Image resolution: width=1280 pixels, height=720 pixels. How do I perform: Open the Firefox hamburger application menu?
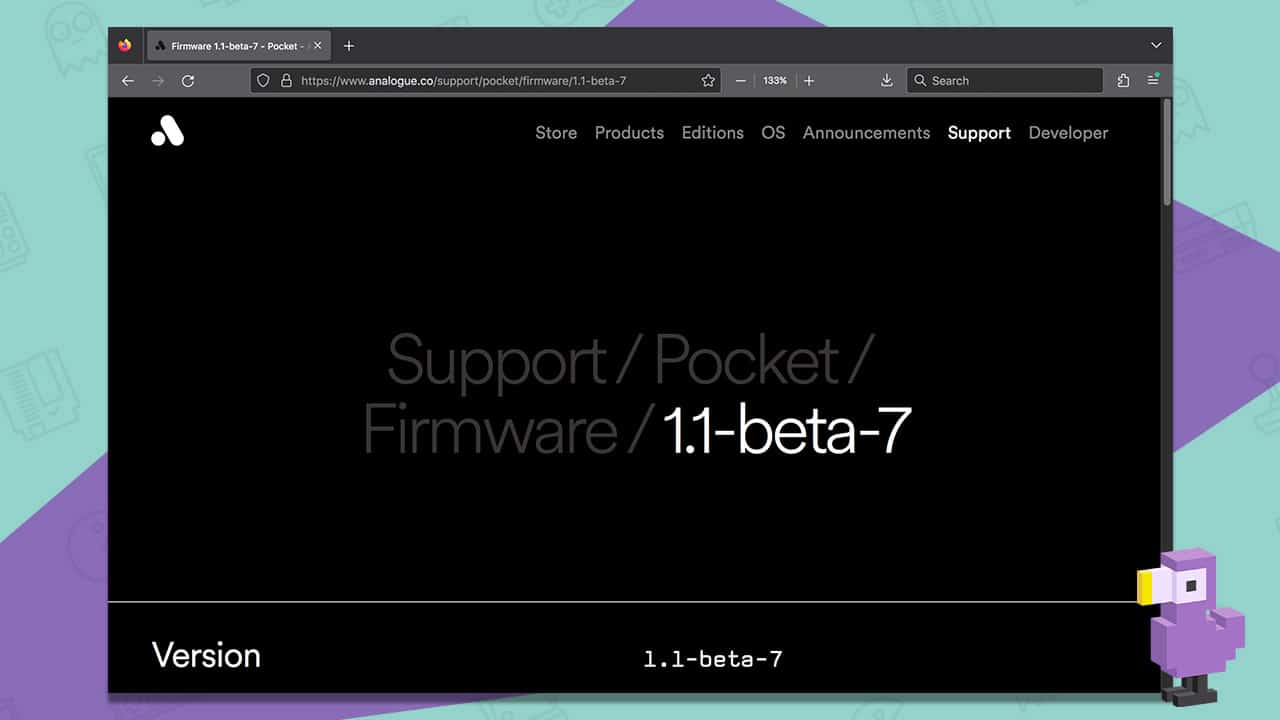[1153, 81]
